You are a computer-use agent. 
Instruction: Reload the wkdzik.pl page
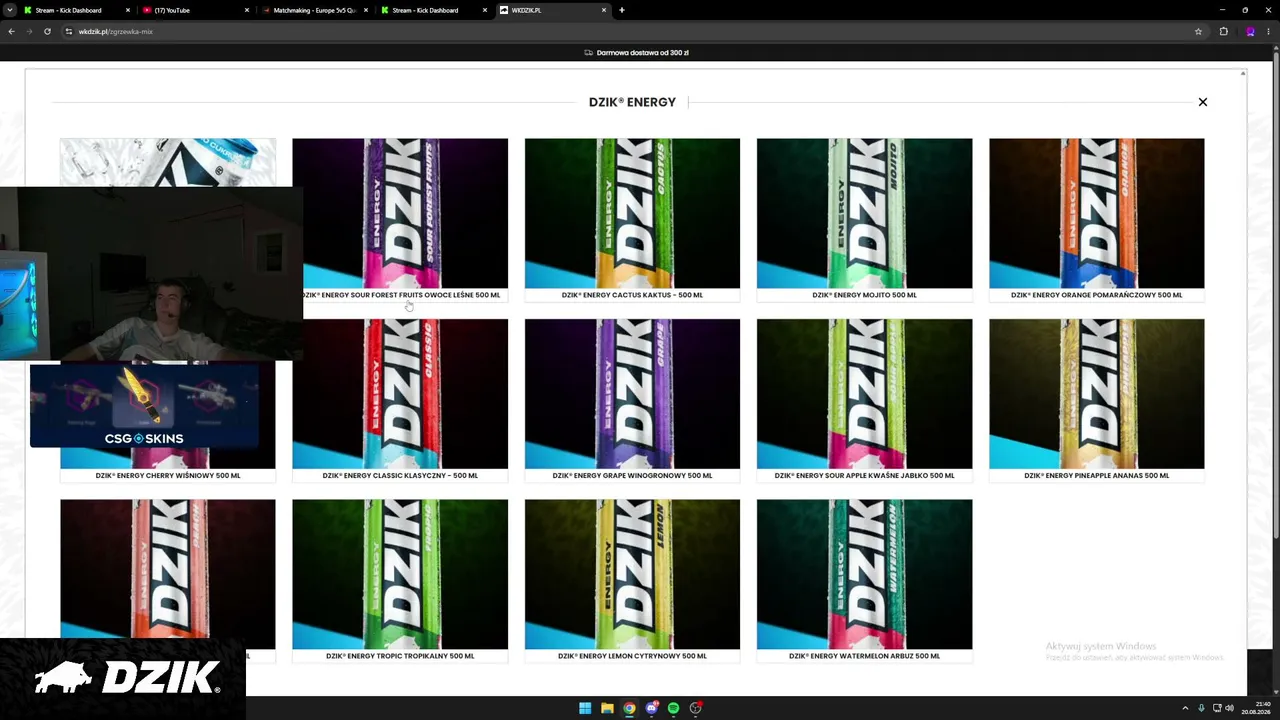tap(47, 31)
